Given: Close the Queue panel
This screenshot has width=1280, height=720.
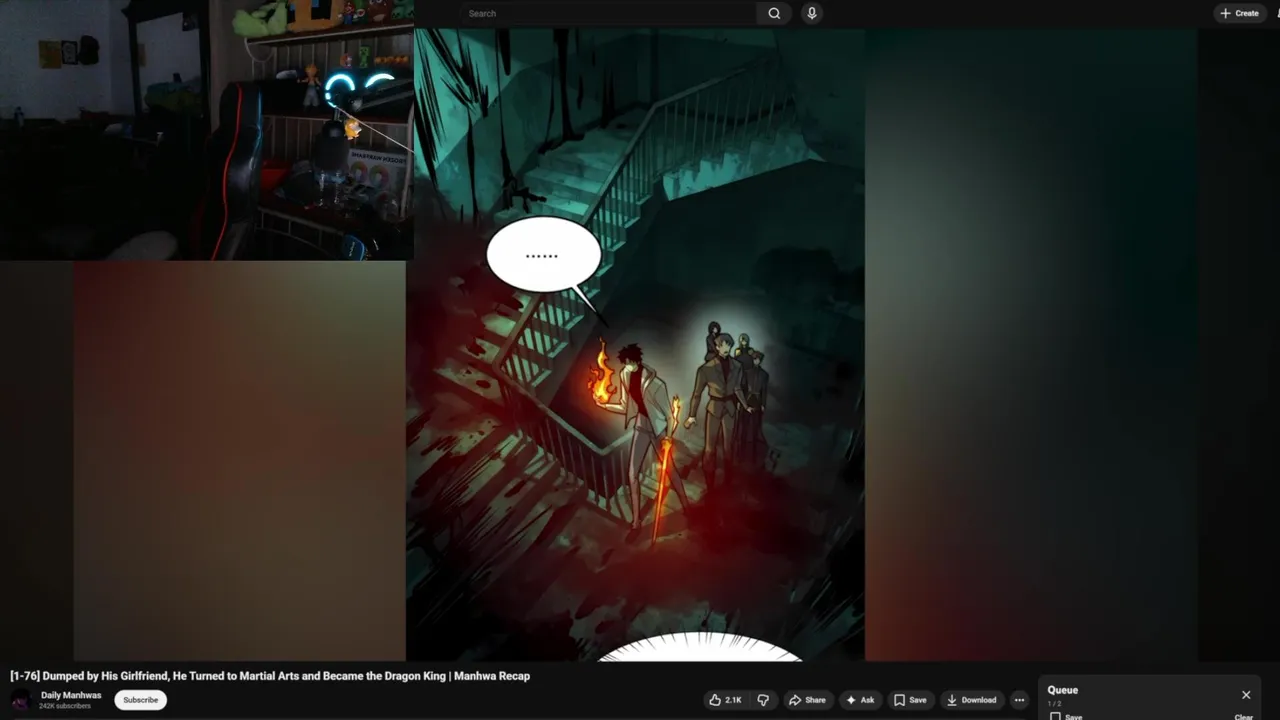Looking at the screenshot, I should (1246, 695).
